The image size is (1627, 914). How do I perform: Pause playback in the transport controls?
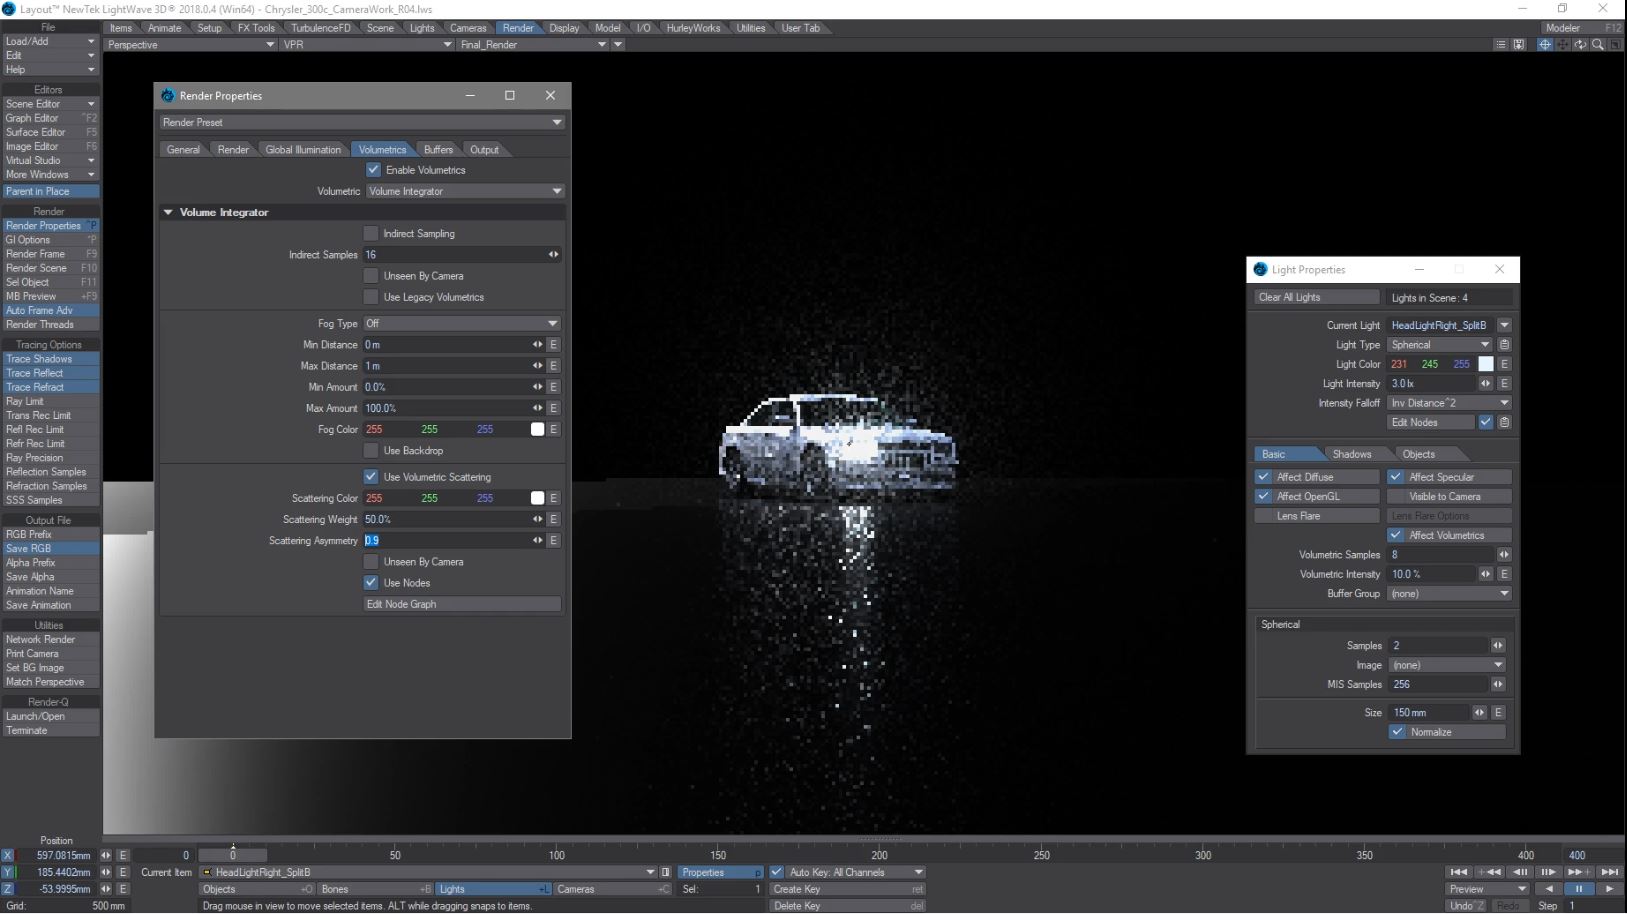click(1579, 889)
